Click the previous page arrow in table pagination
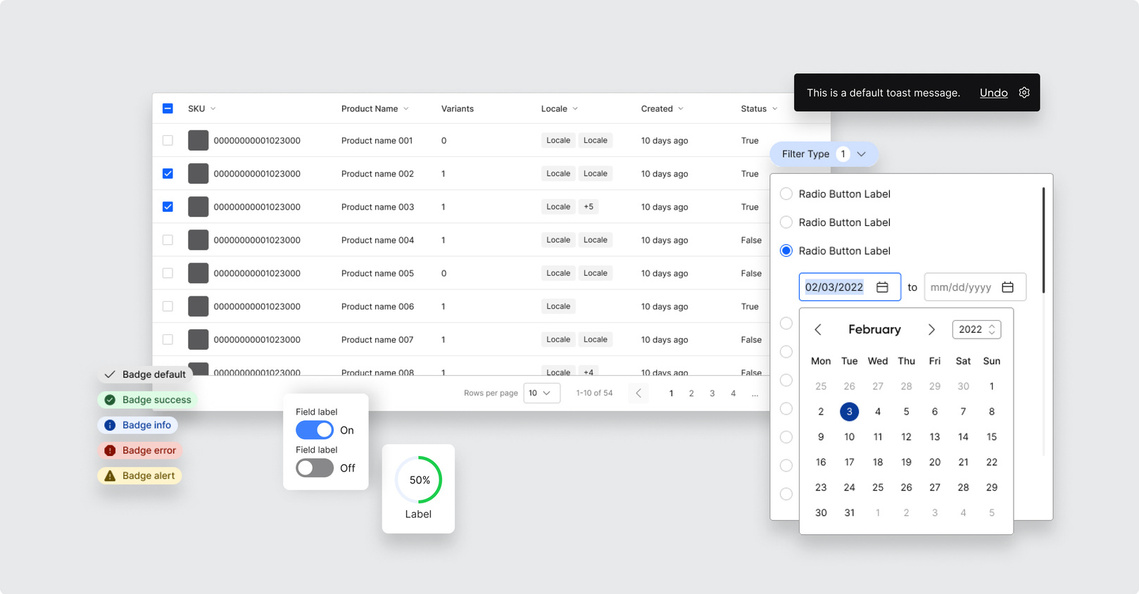1139x594 pixels. 639,393
